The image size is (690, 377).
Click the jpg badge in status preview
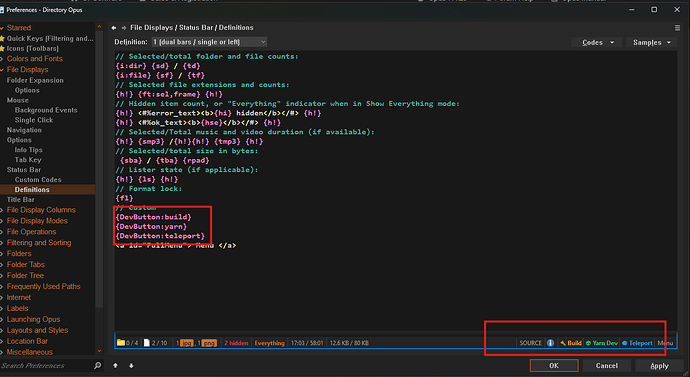coord(187,343)
